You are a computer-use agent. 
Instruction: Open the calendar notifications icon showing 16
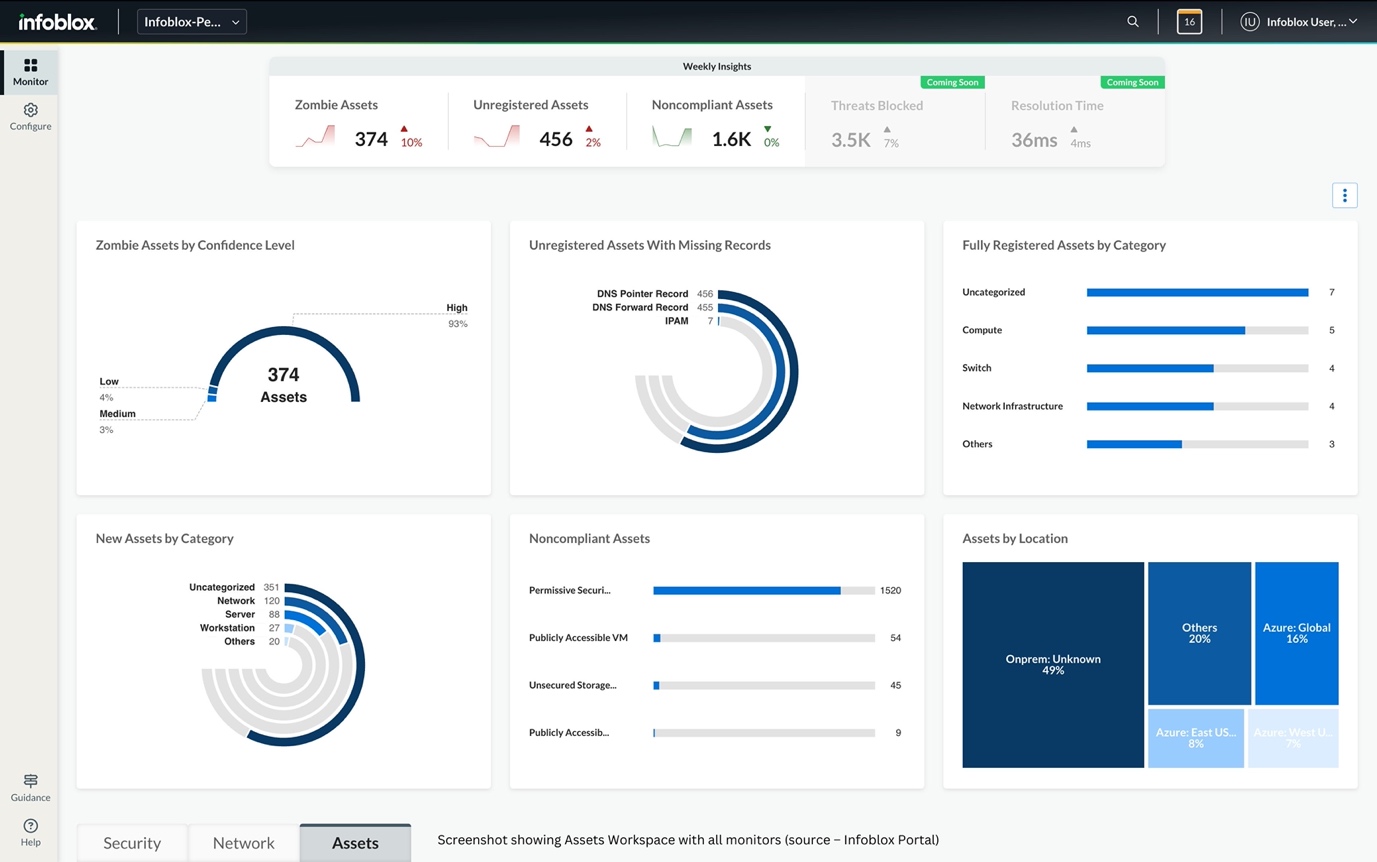pos(1189,22)
